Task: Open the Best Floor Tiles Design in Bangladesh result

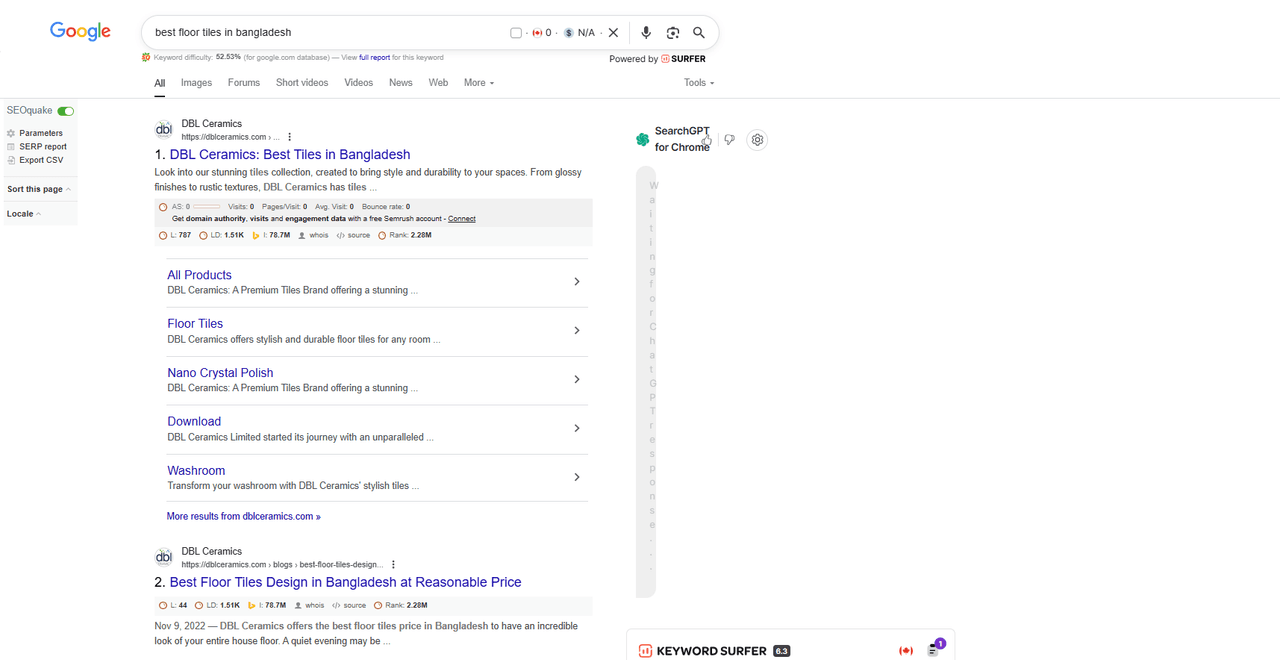Action: 345,582
